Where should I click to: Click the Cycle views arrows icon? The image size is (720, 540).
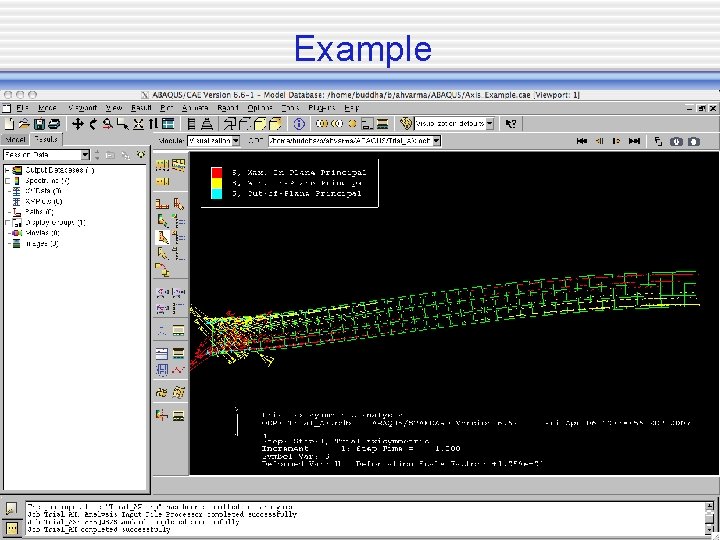click(153, 124)
